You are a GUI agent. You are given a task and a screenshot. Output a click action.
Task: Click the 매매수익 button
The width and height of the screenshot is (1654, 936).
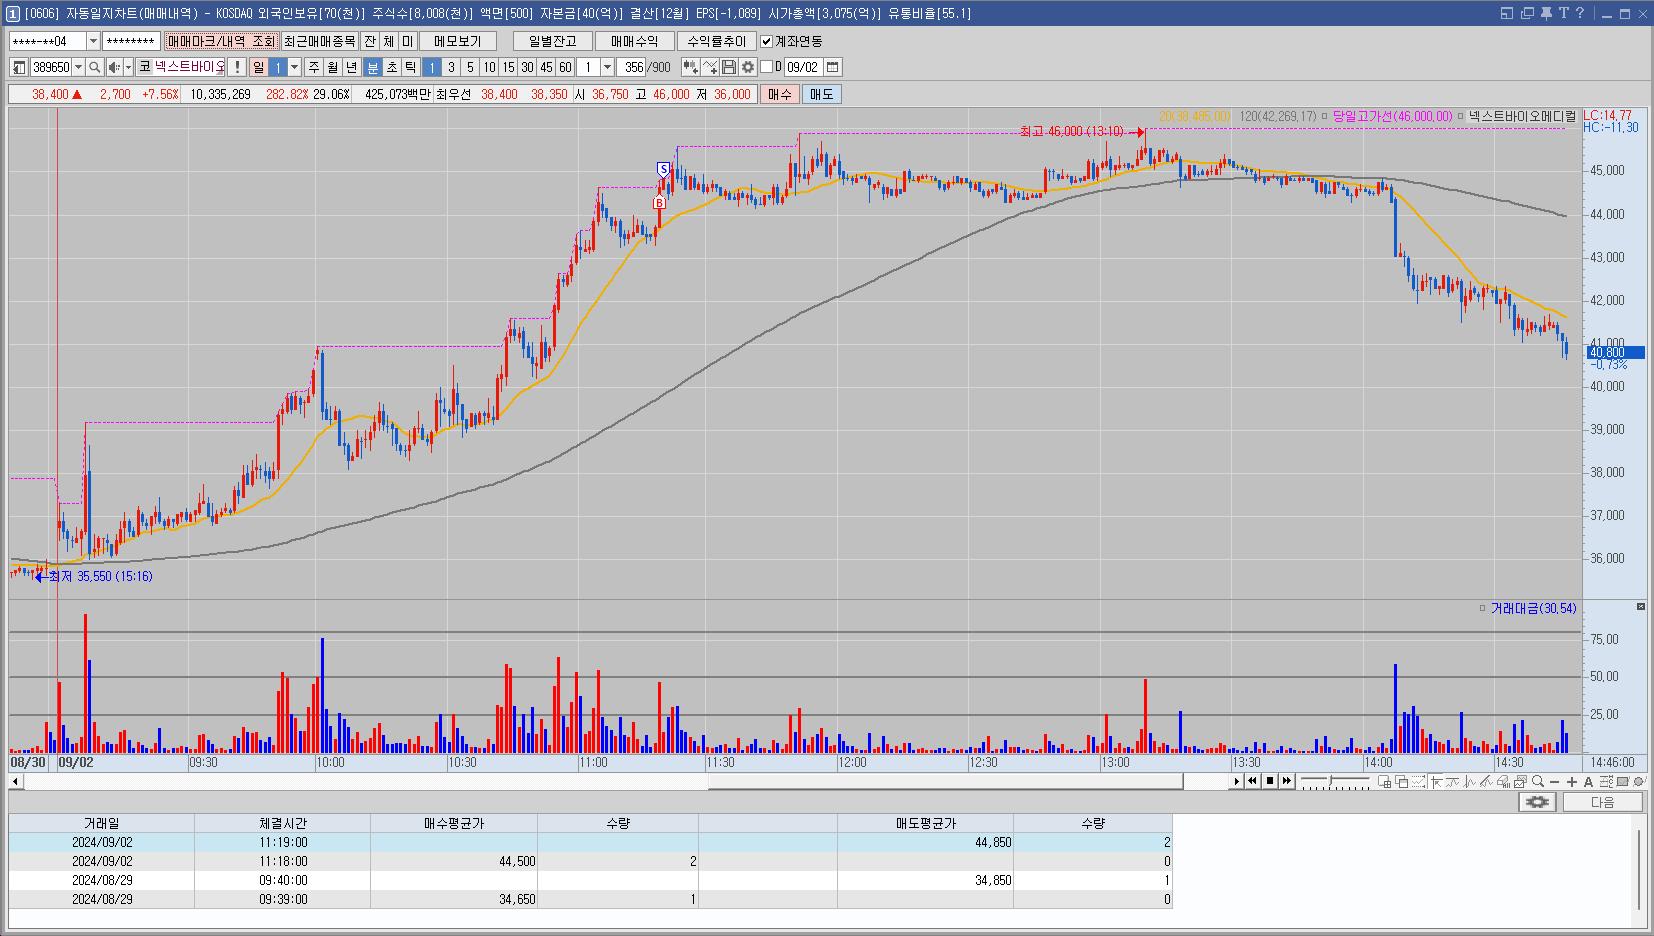pyautogui.click(x=634, y=41)
